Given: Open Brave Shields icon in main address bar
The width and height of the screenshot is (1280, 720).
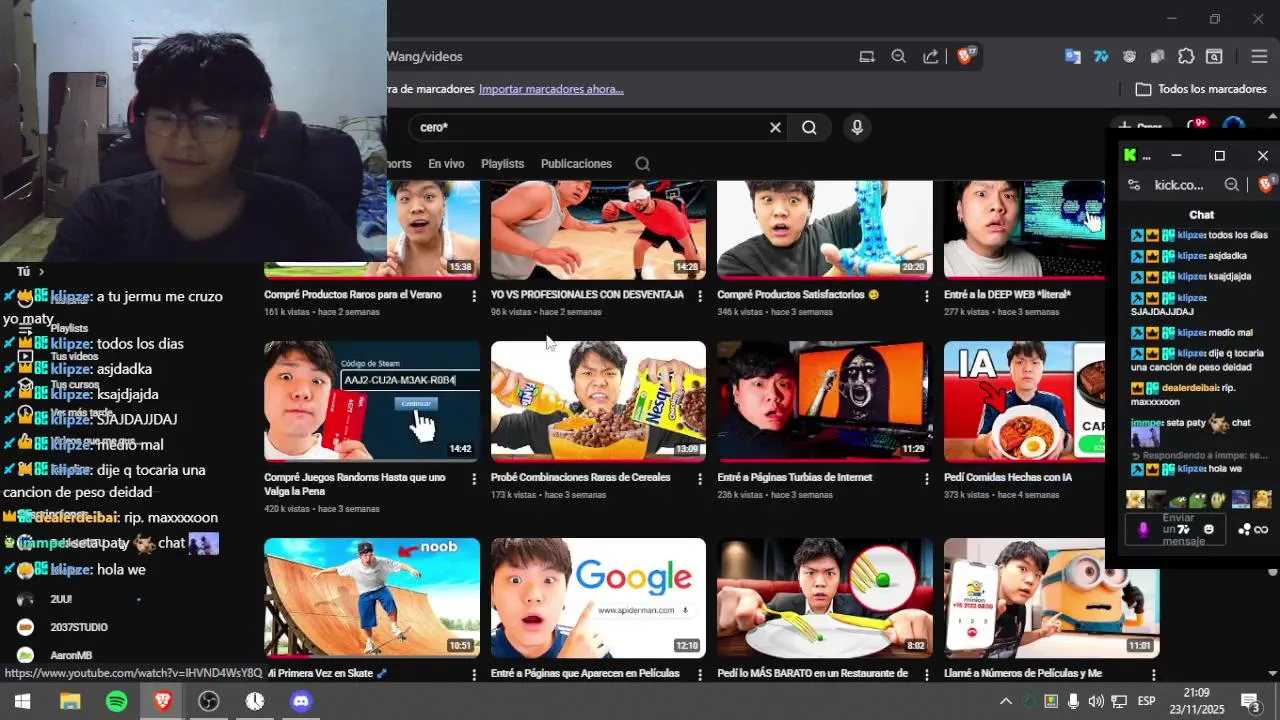Looking at the screenshot, I should click(x=966, y=56).
